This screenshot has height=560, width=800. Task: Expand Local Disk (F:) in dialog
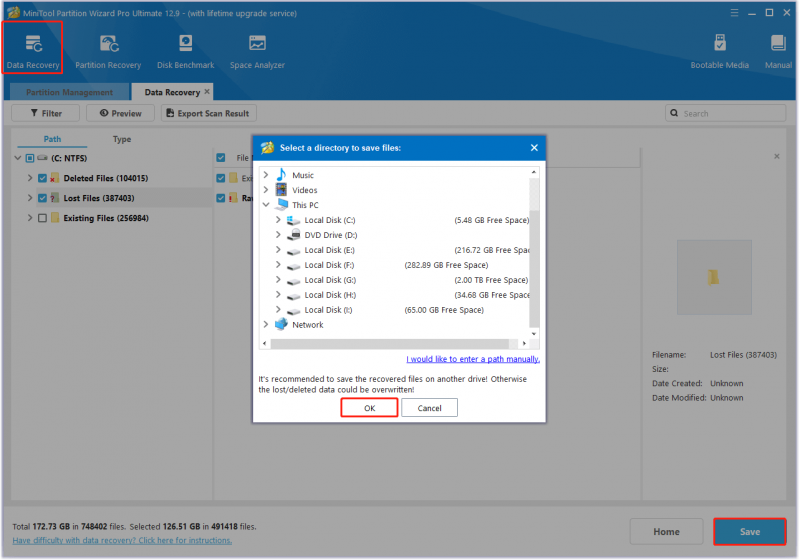point(278,264)
